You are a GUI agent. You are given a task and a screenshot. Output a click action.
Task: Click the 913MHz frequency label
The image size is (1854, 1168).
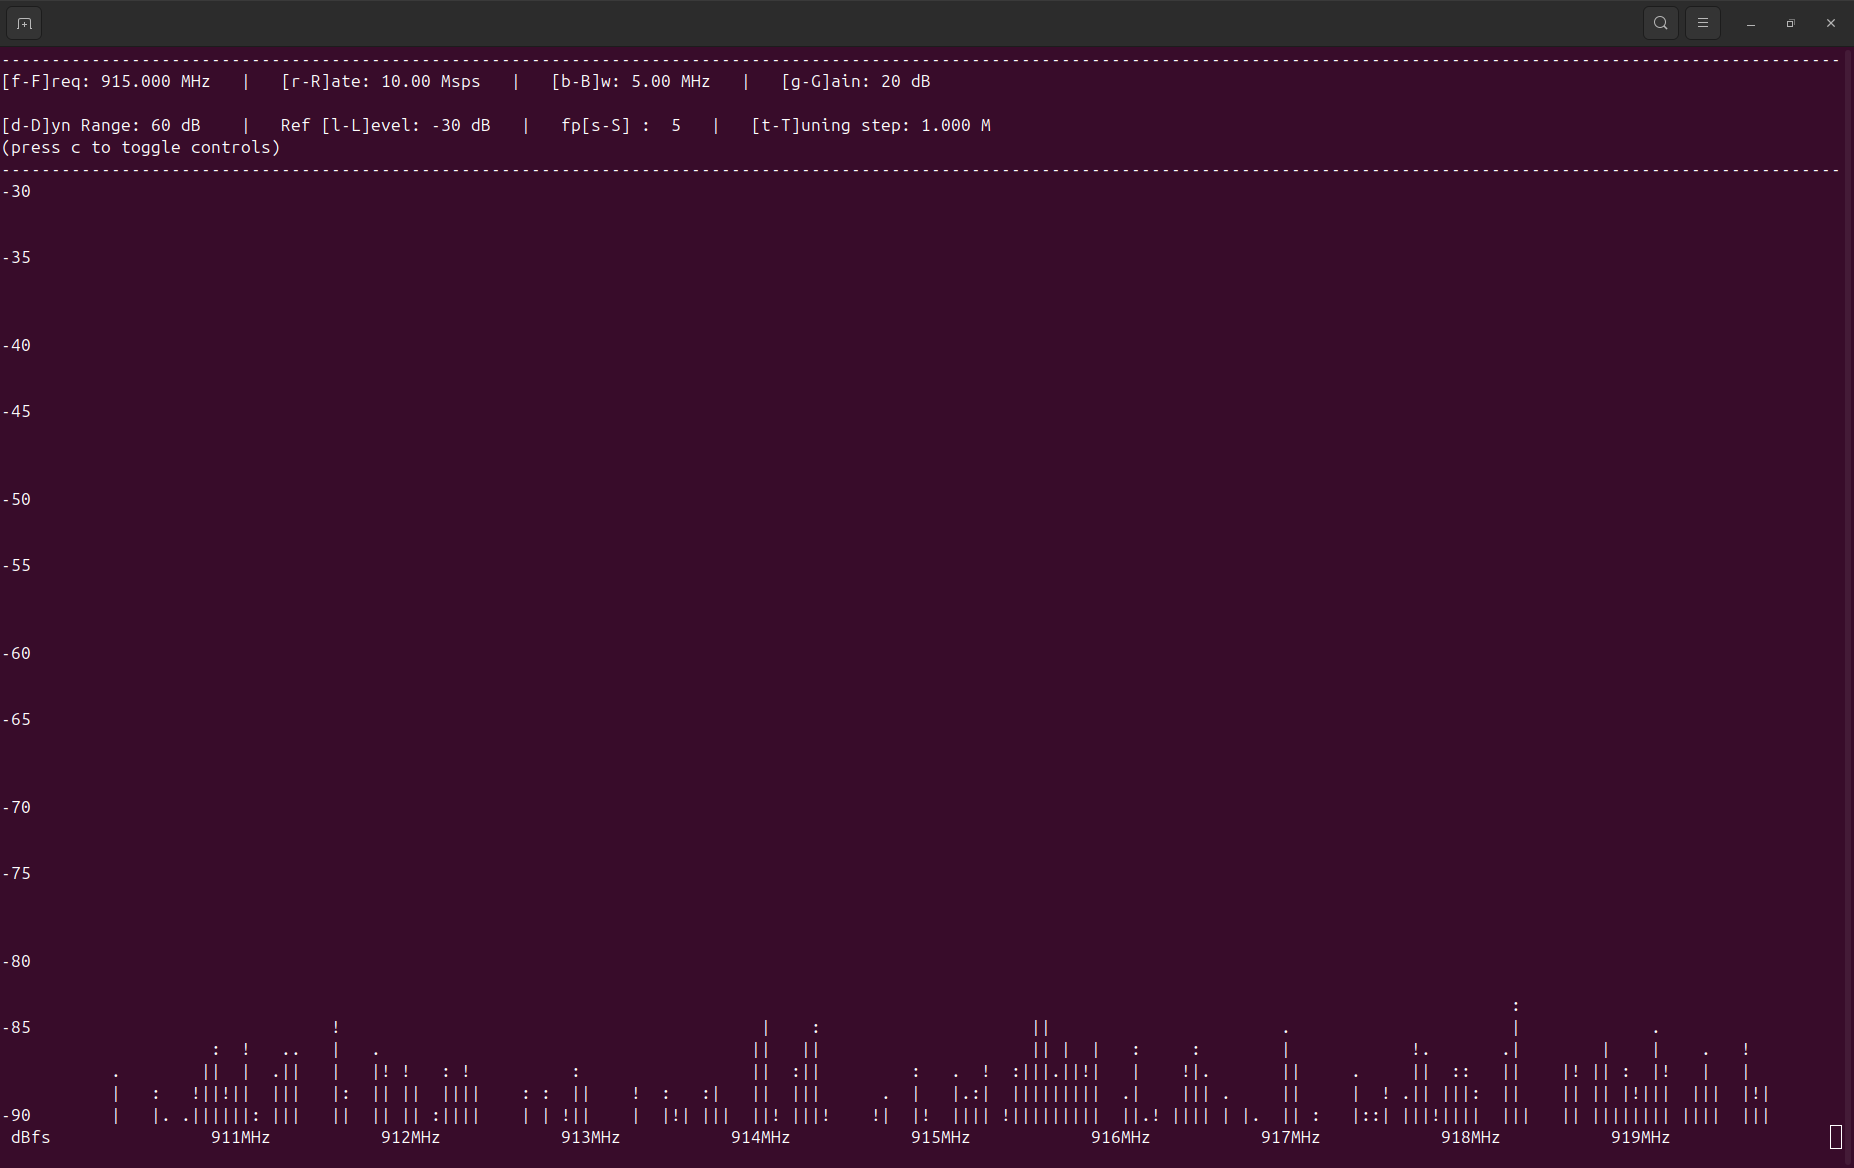point(591,1137)
